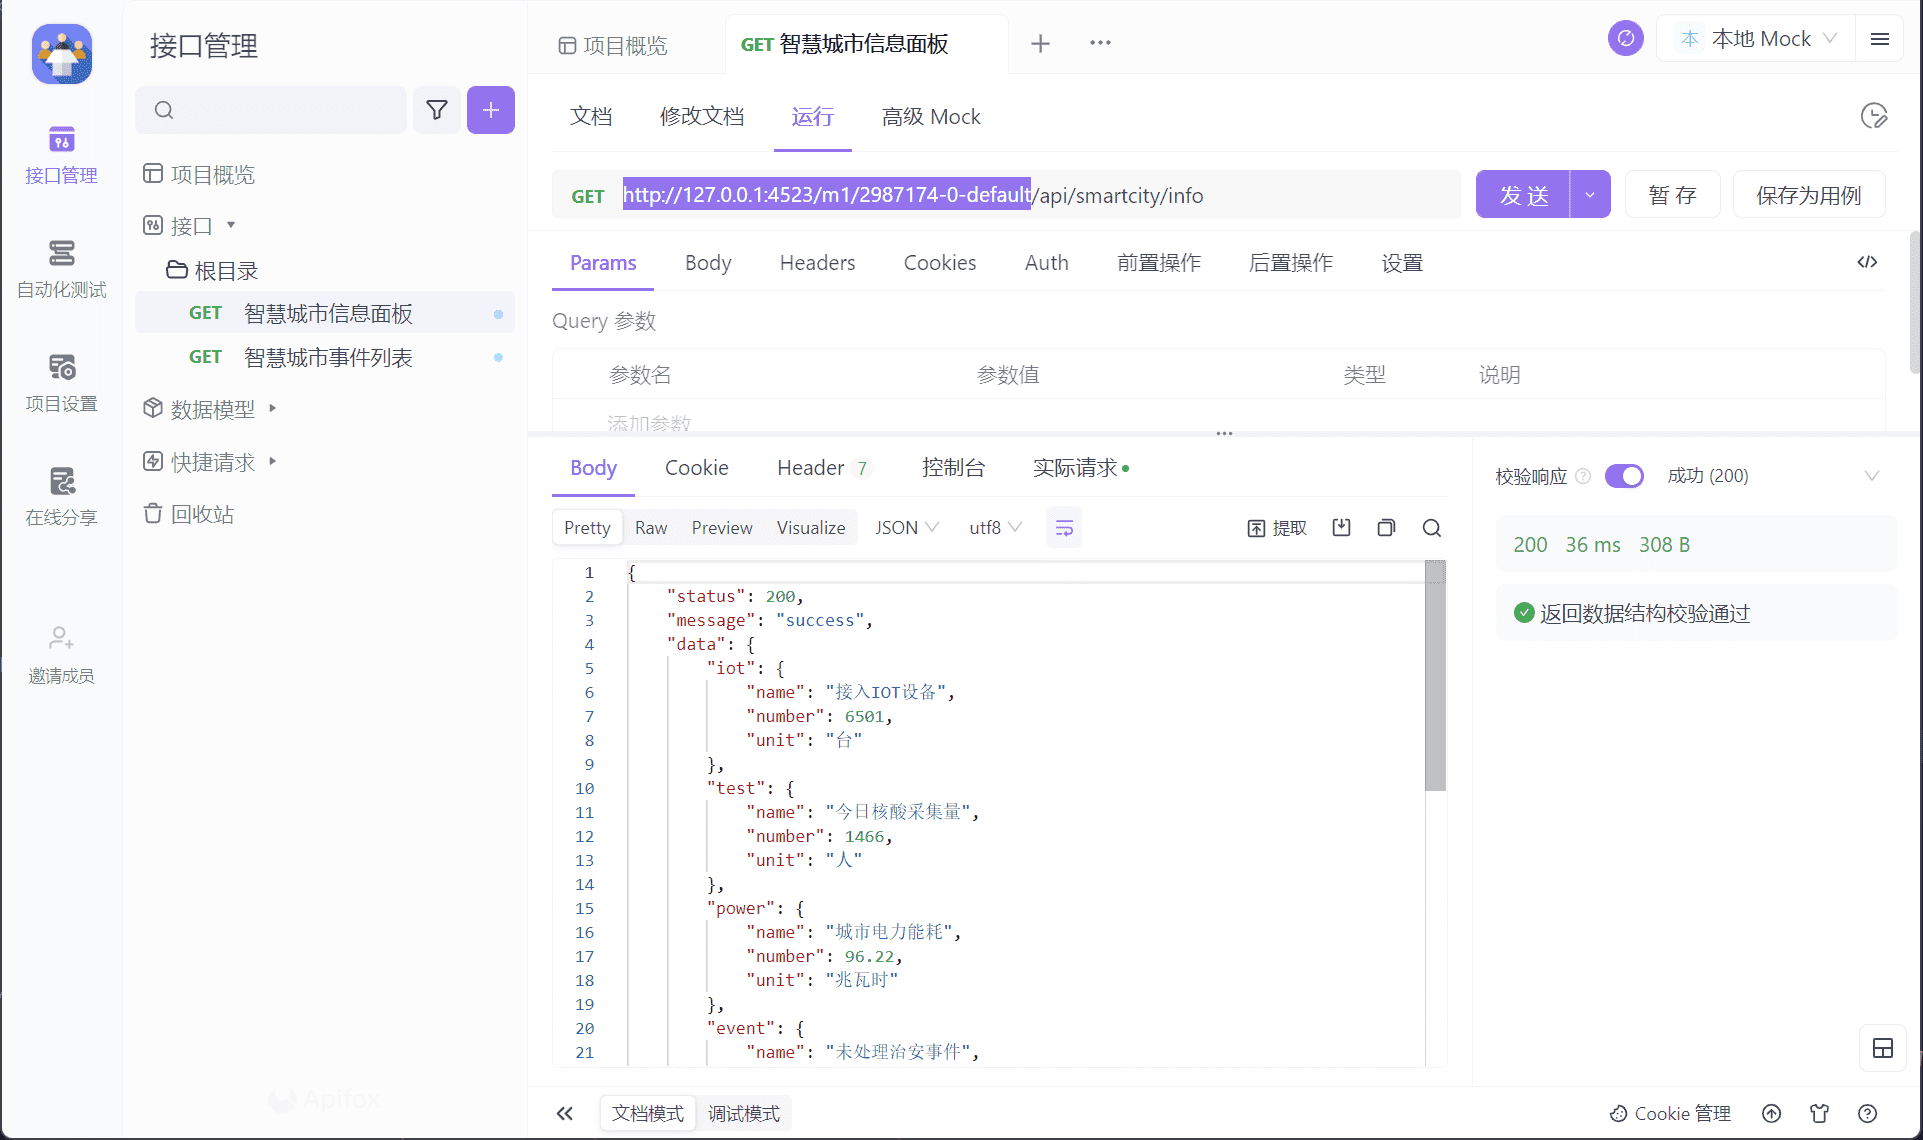Open Cookie 管理
The height and width of the screenshot is (1140, 1923).
click(x=1670, y=1113)
